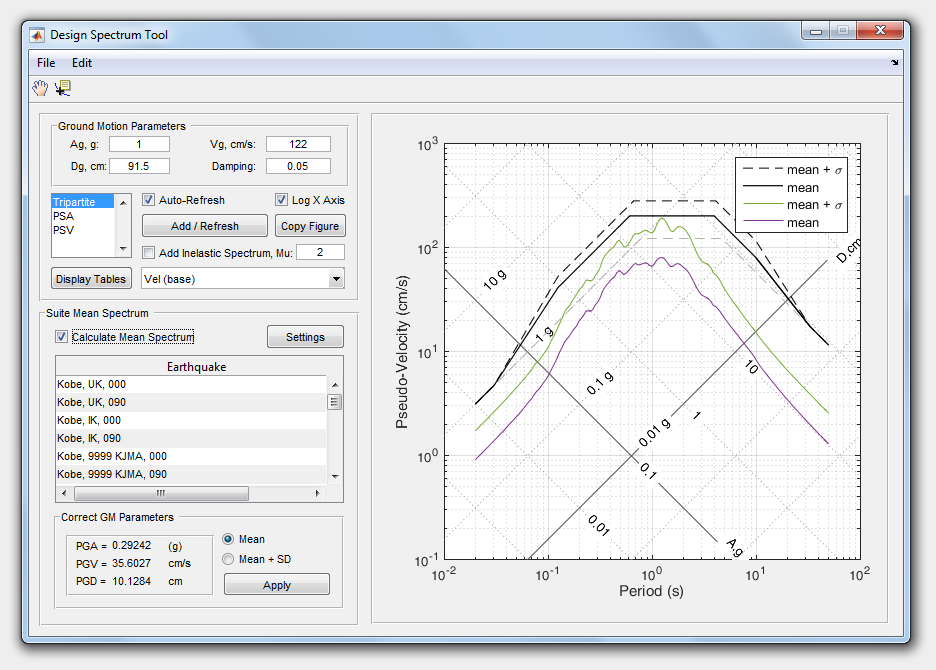Disable the Auto-Refresh checkbox

149,200
